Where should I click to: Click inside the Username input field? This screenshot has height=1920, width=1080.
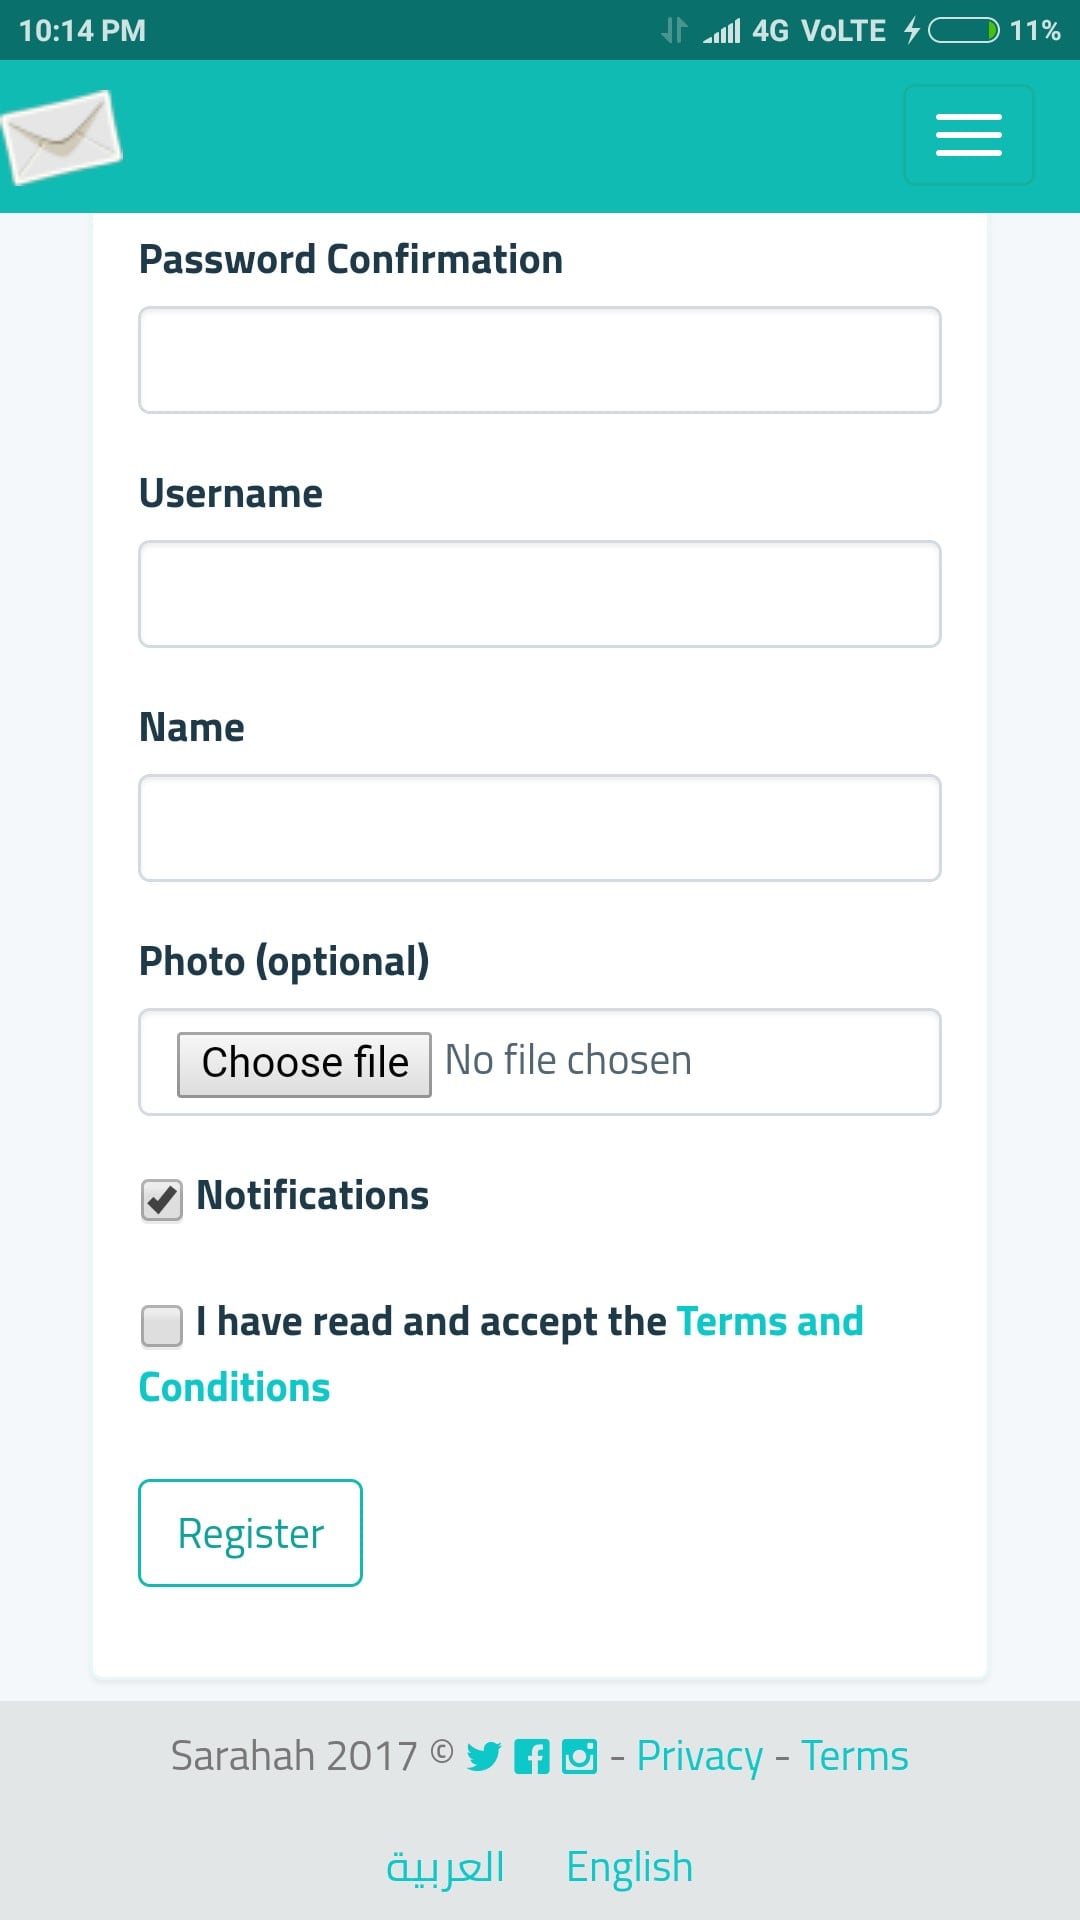point(539,594)
